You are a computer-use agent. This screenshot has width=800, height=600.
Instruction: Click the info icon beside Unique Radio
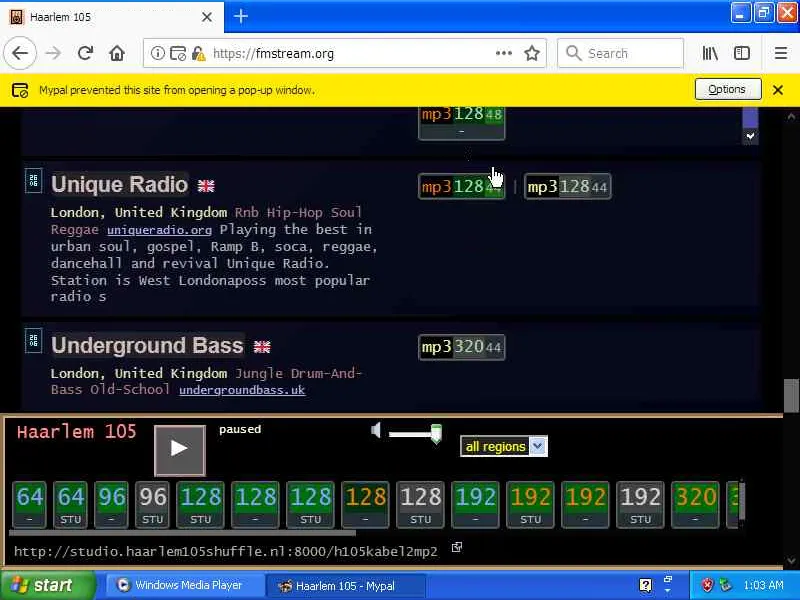pos(34,181)
